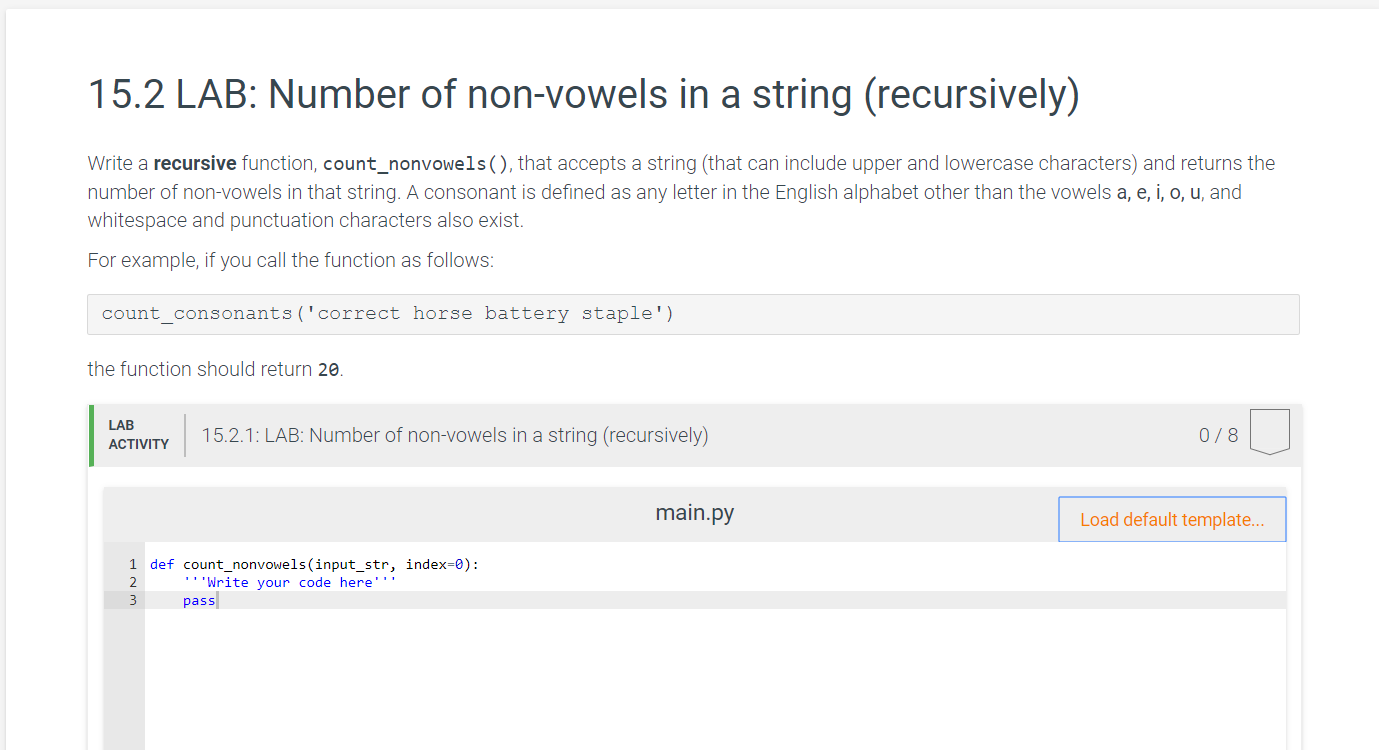Click the line 1 gutter number
Image resolution: width=1379 pixels, height=750 pixels.
132,564
